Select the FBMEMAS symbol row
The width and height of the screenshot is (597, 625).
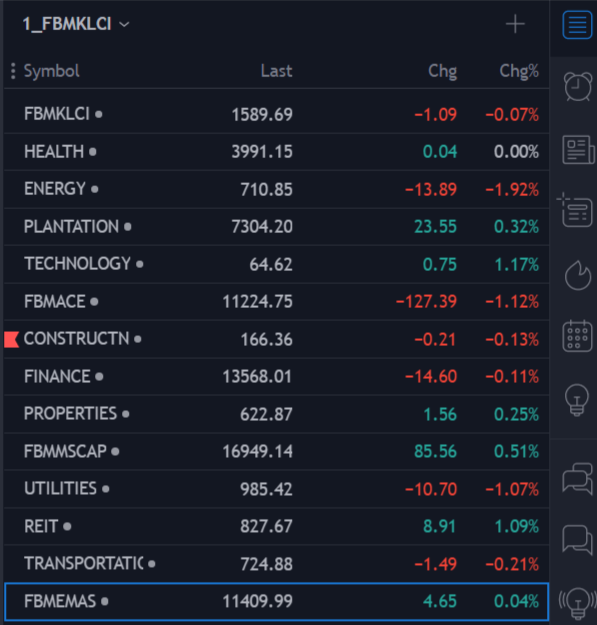coord(277,601)
